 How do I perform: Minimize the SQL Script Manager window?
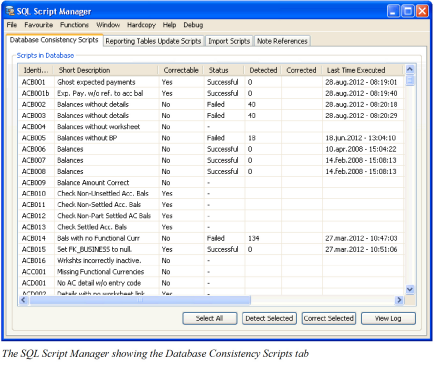393,11
